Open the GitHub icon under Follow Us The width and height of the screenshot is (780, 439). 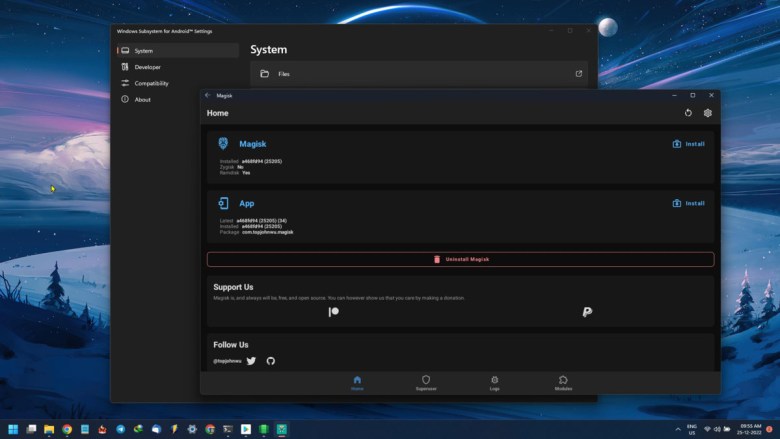(x=271, y=361)
